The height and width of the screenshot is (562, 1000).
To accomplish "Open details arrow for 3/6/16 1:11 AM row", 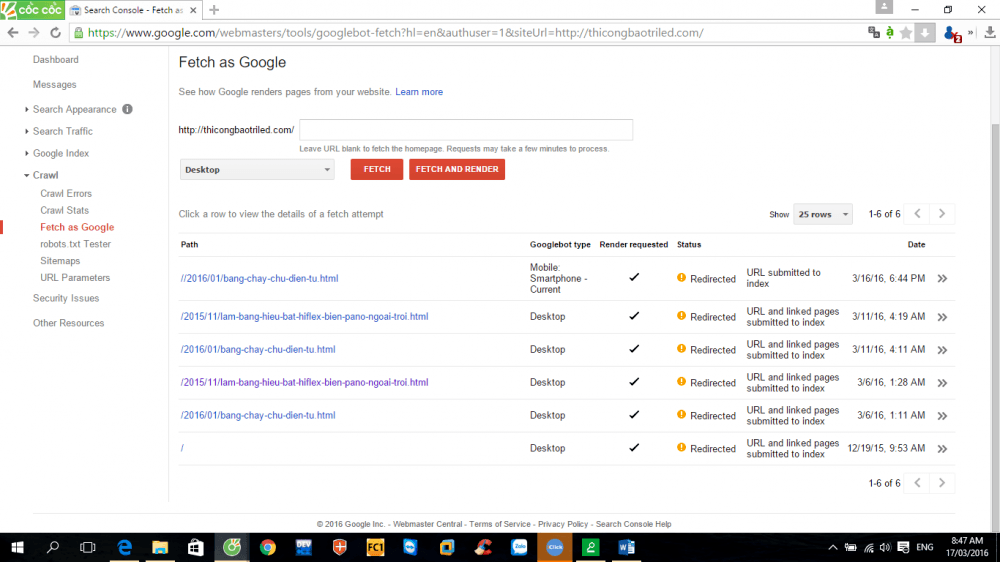I will (942, 416).
